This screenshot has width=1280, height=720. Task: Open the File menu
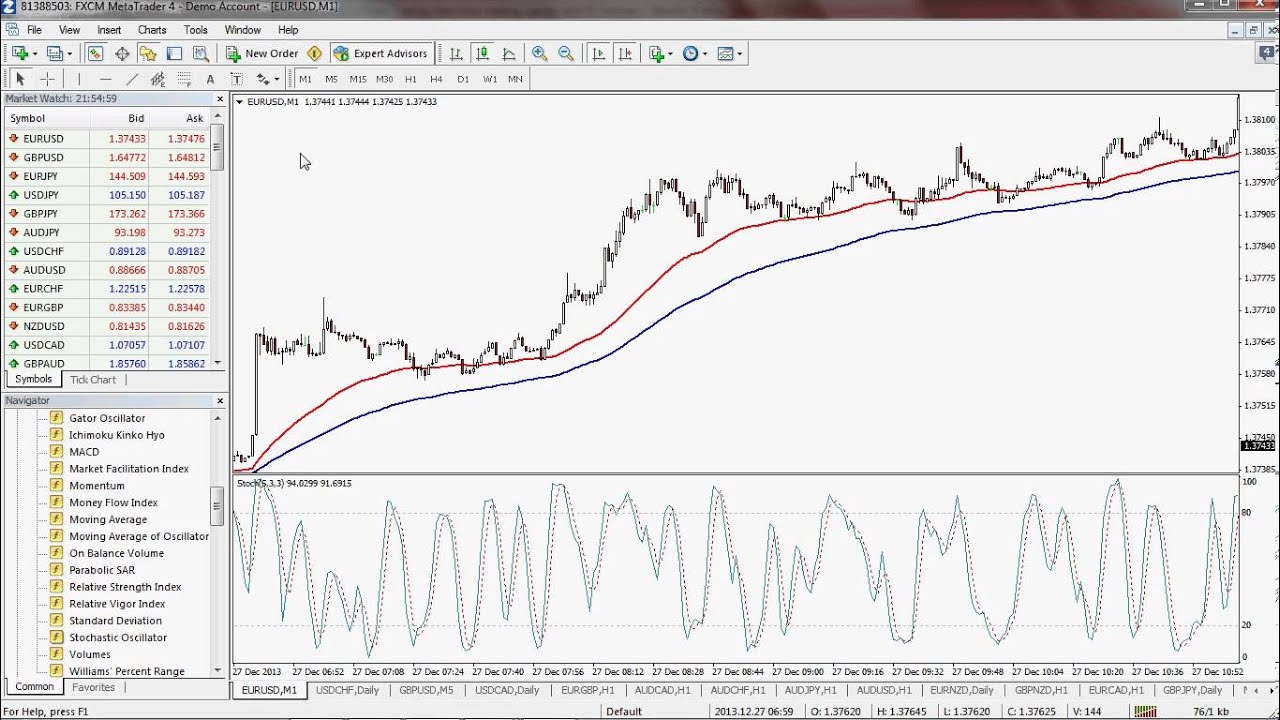[34, 30]
